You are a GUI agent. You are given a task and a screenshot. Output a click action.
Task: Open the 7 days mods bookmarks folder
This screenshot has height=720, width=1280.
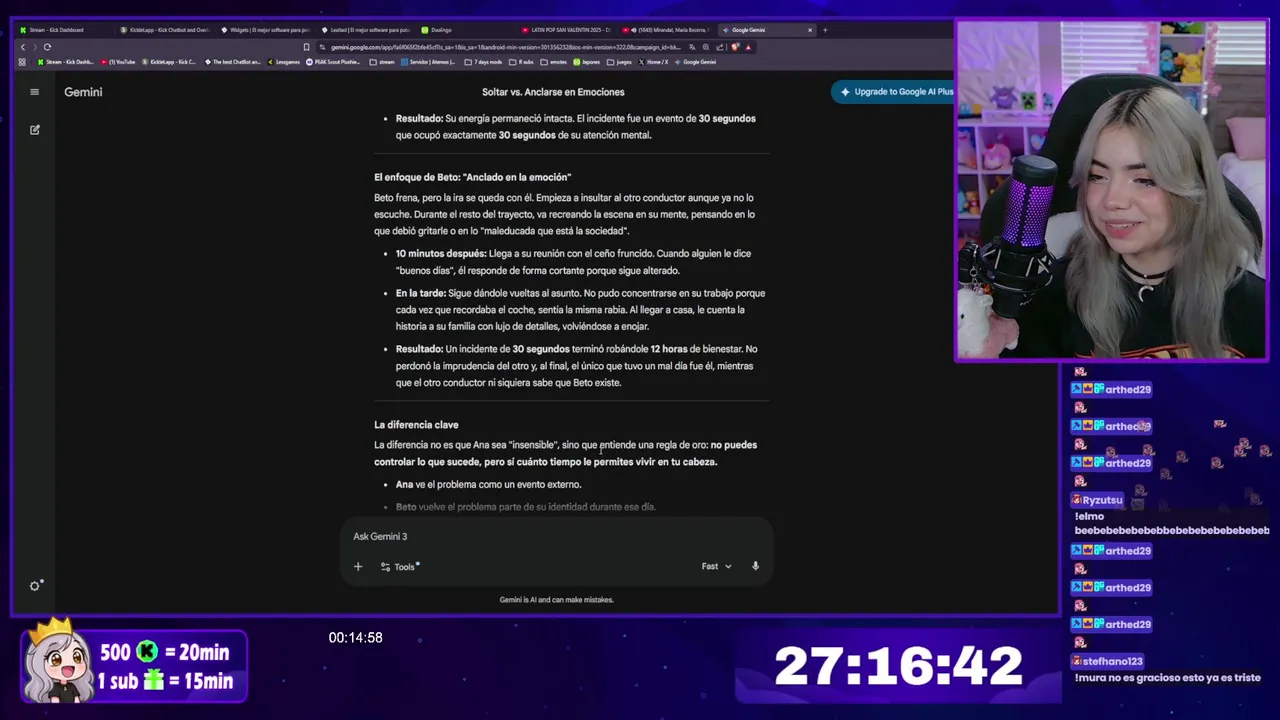[483, 62]
